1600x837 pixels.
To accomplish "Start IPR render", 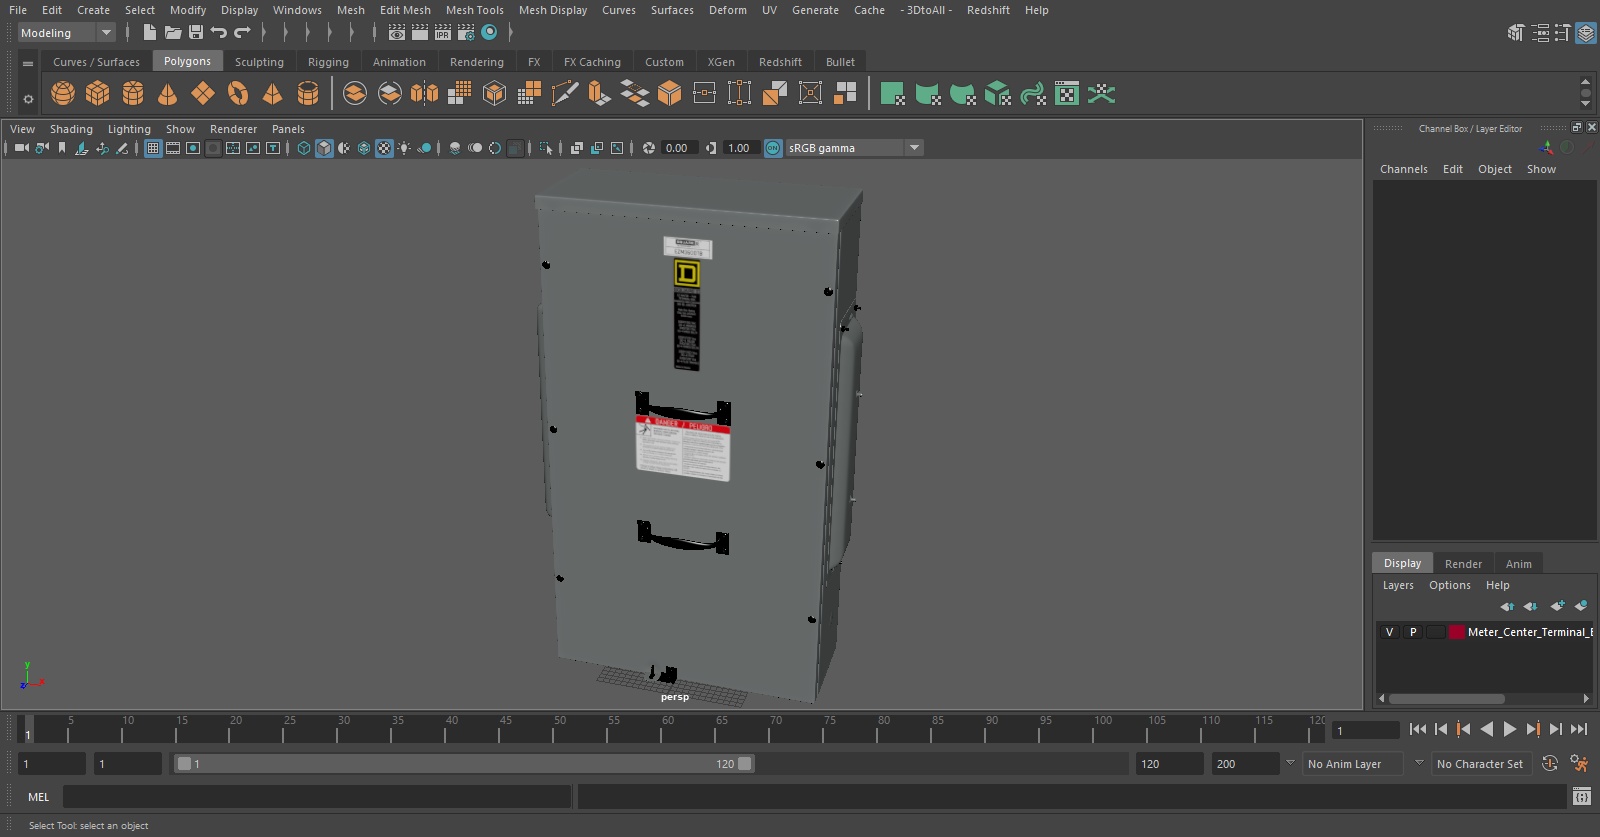I will [x=443, y=33].
